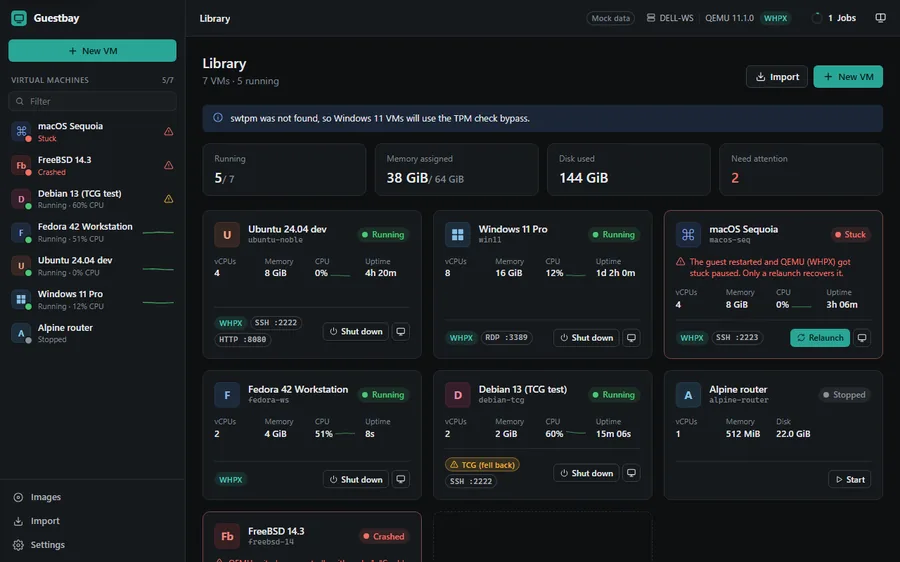900x562 pixels.
Task: Click SSH :2222 tag on Ubuntu card
Action: pyautogui.click(x=276, y=323)
